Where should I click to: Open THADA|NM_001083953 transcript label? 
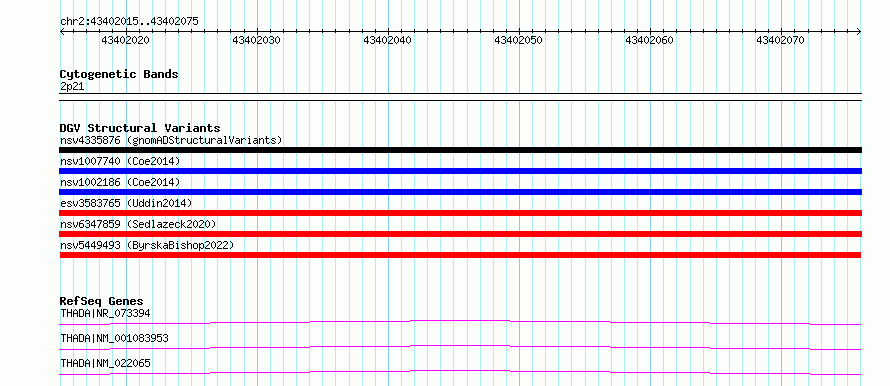(114, 338)
